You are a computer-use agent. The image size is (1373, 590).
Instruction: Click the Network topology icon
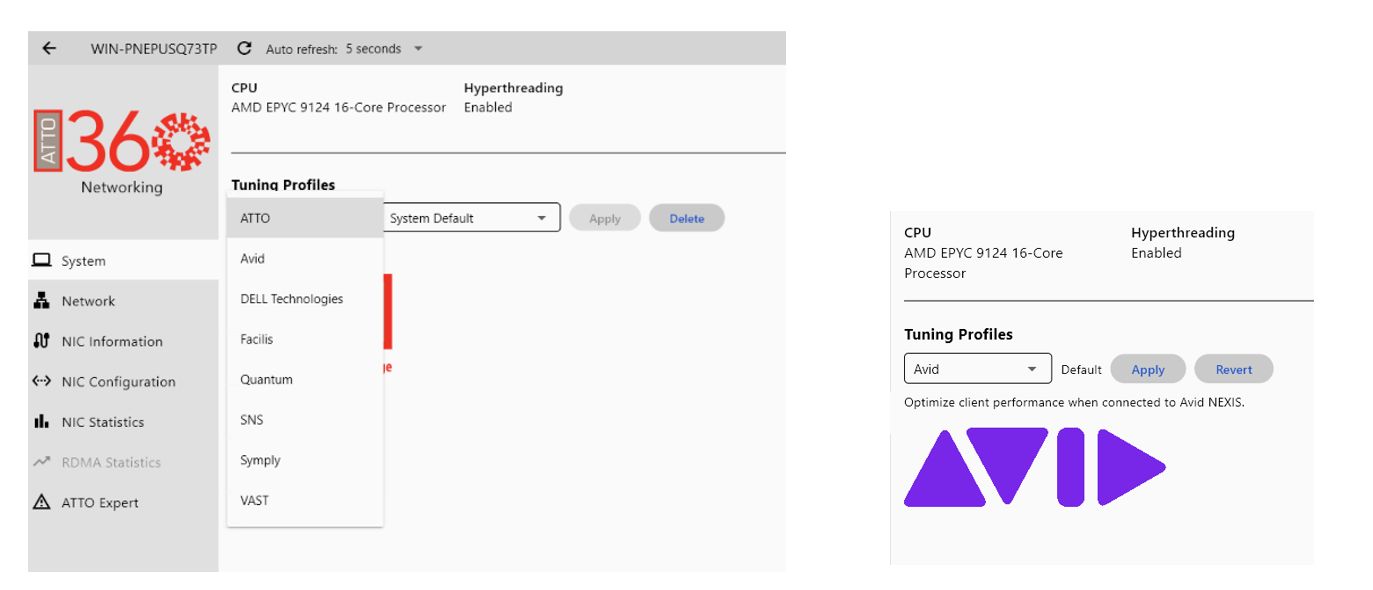click(x=42, y=301)
